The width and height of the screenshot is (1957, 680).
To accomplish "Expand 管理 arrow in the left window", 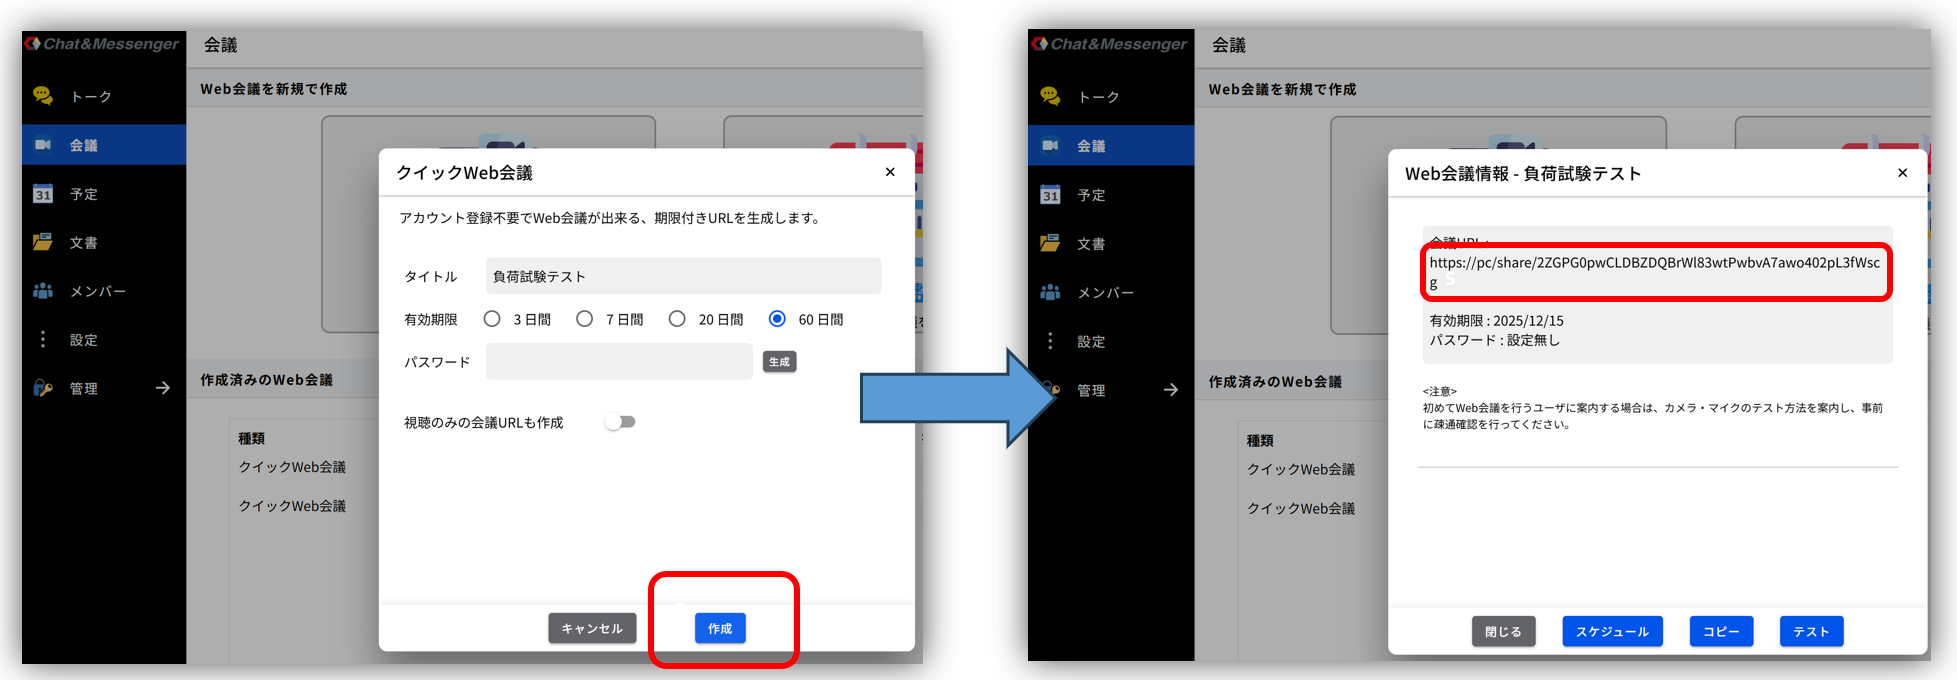I will (163, 388).
